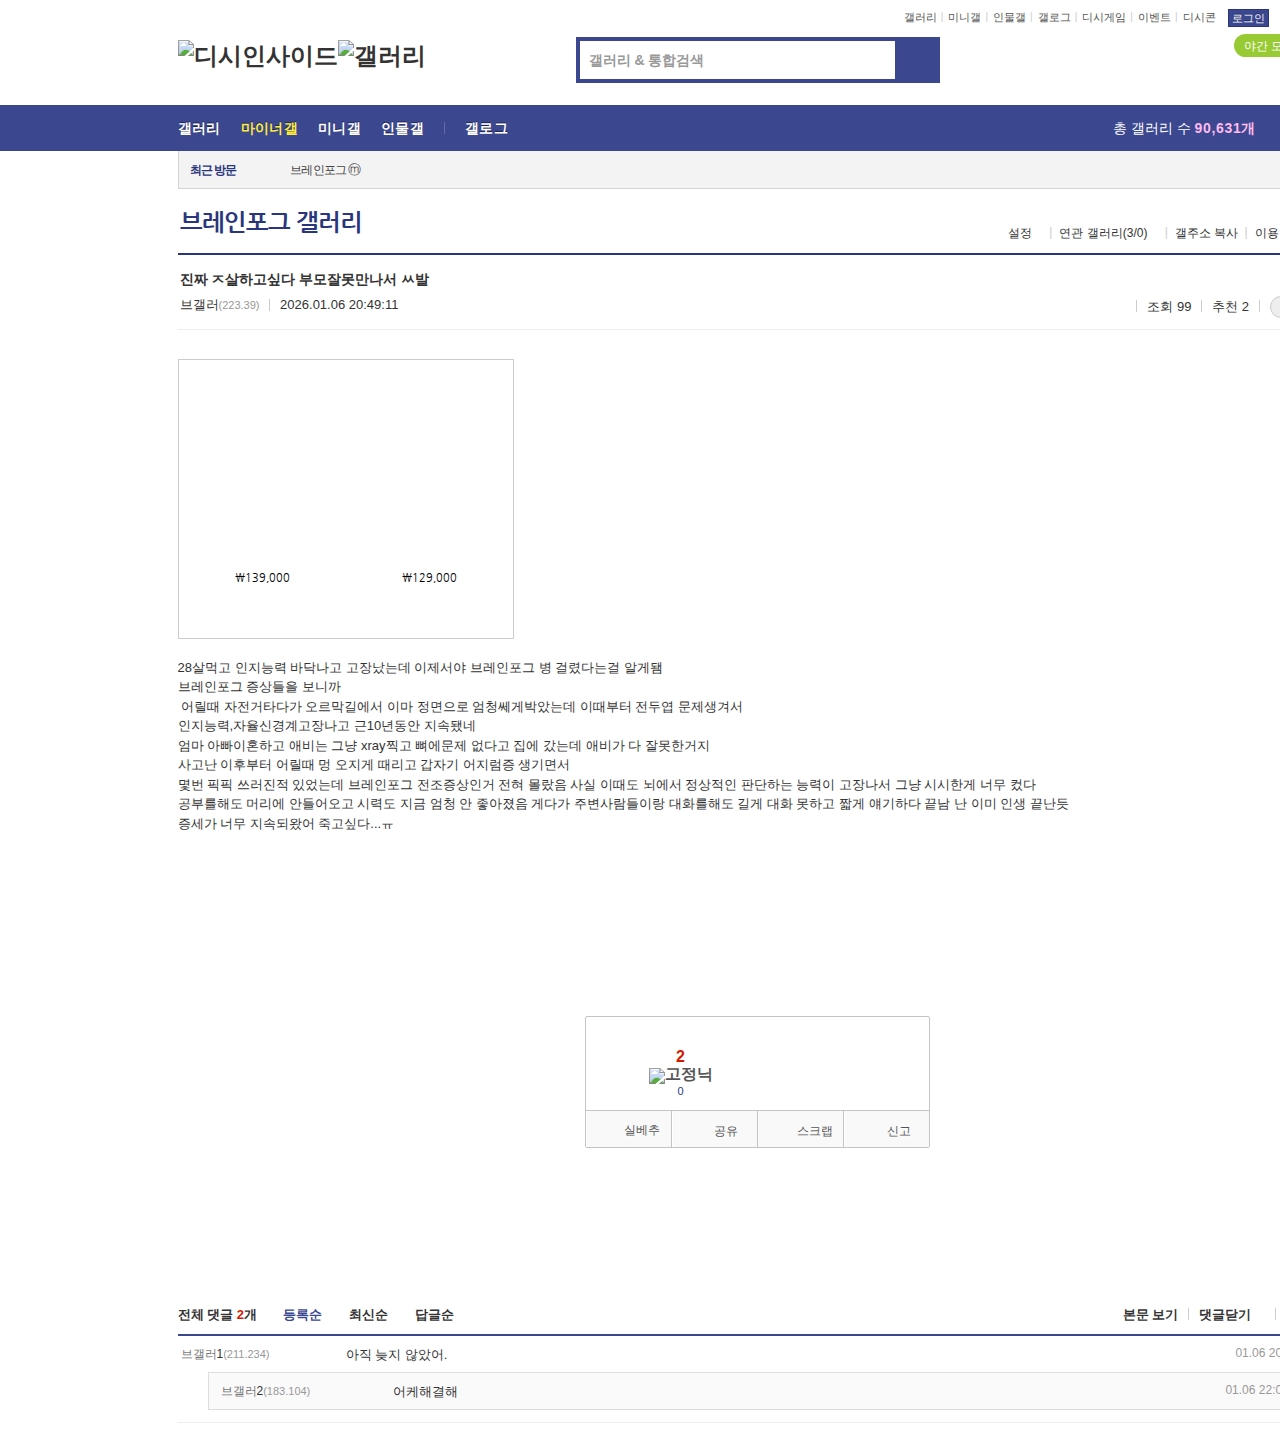This screenshot has width=1280, height=1440.
Task: Click the 갤러리 logo image in header
Action: (382, 56)
